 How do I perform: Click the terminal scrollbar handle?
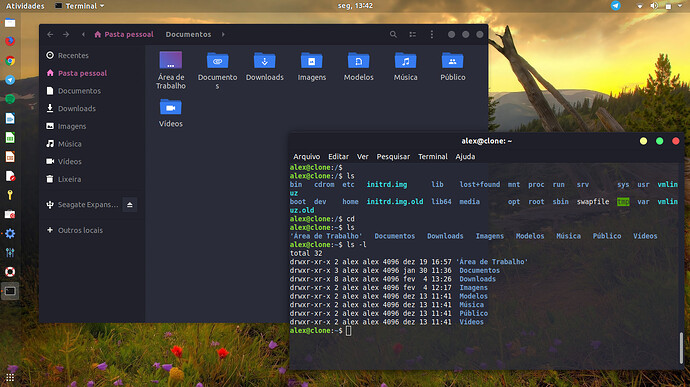(x=681, y=348)
